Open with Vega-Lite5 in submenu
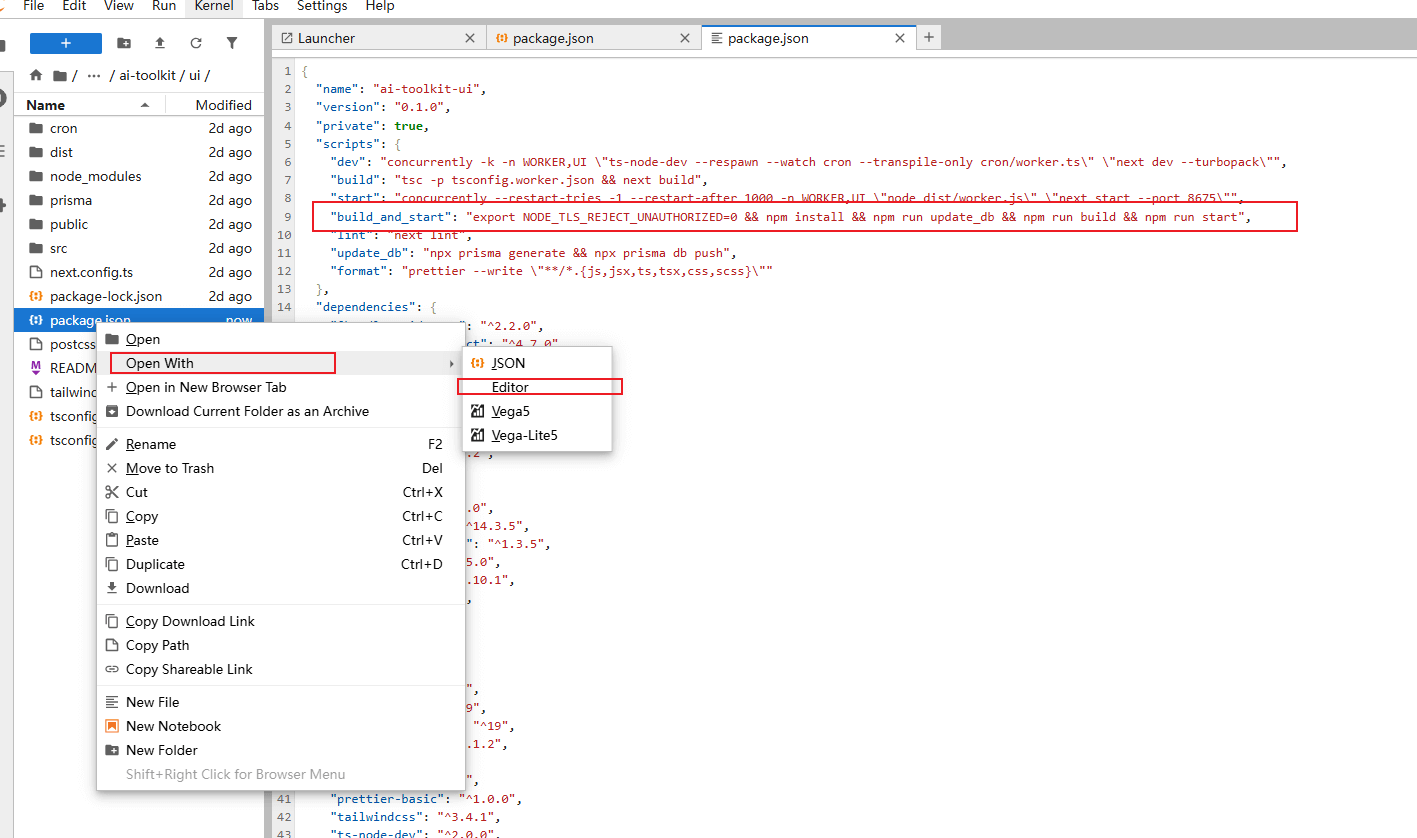 pyautogui.click(x=537, y=435)
